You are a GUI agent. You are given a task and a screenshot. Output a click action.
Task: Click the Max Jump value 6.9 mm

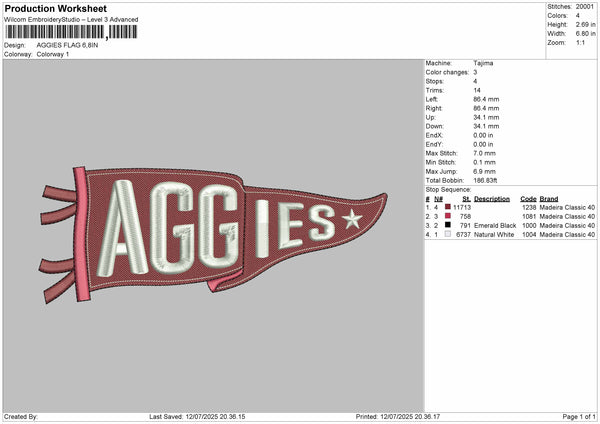coord(484,171)
